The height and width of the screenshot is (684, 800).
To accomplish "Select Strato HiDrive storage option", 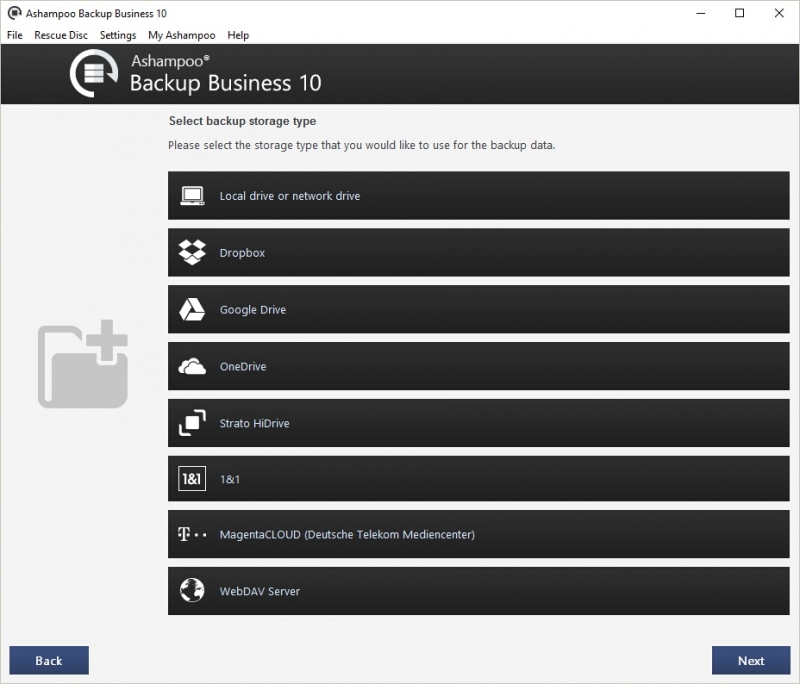I will click(479, 423).
